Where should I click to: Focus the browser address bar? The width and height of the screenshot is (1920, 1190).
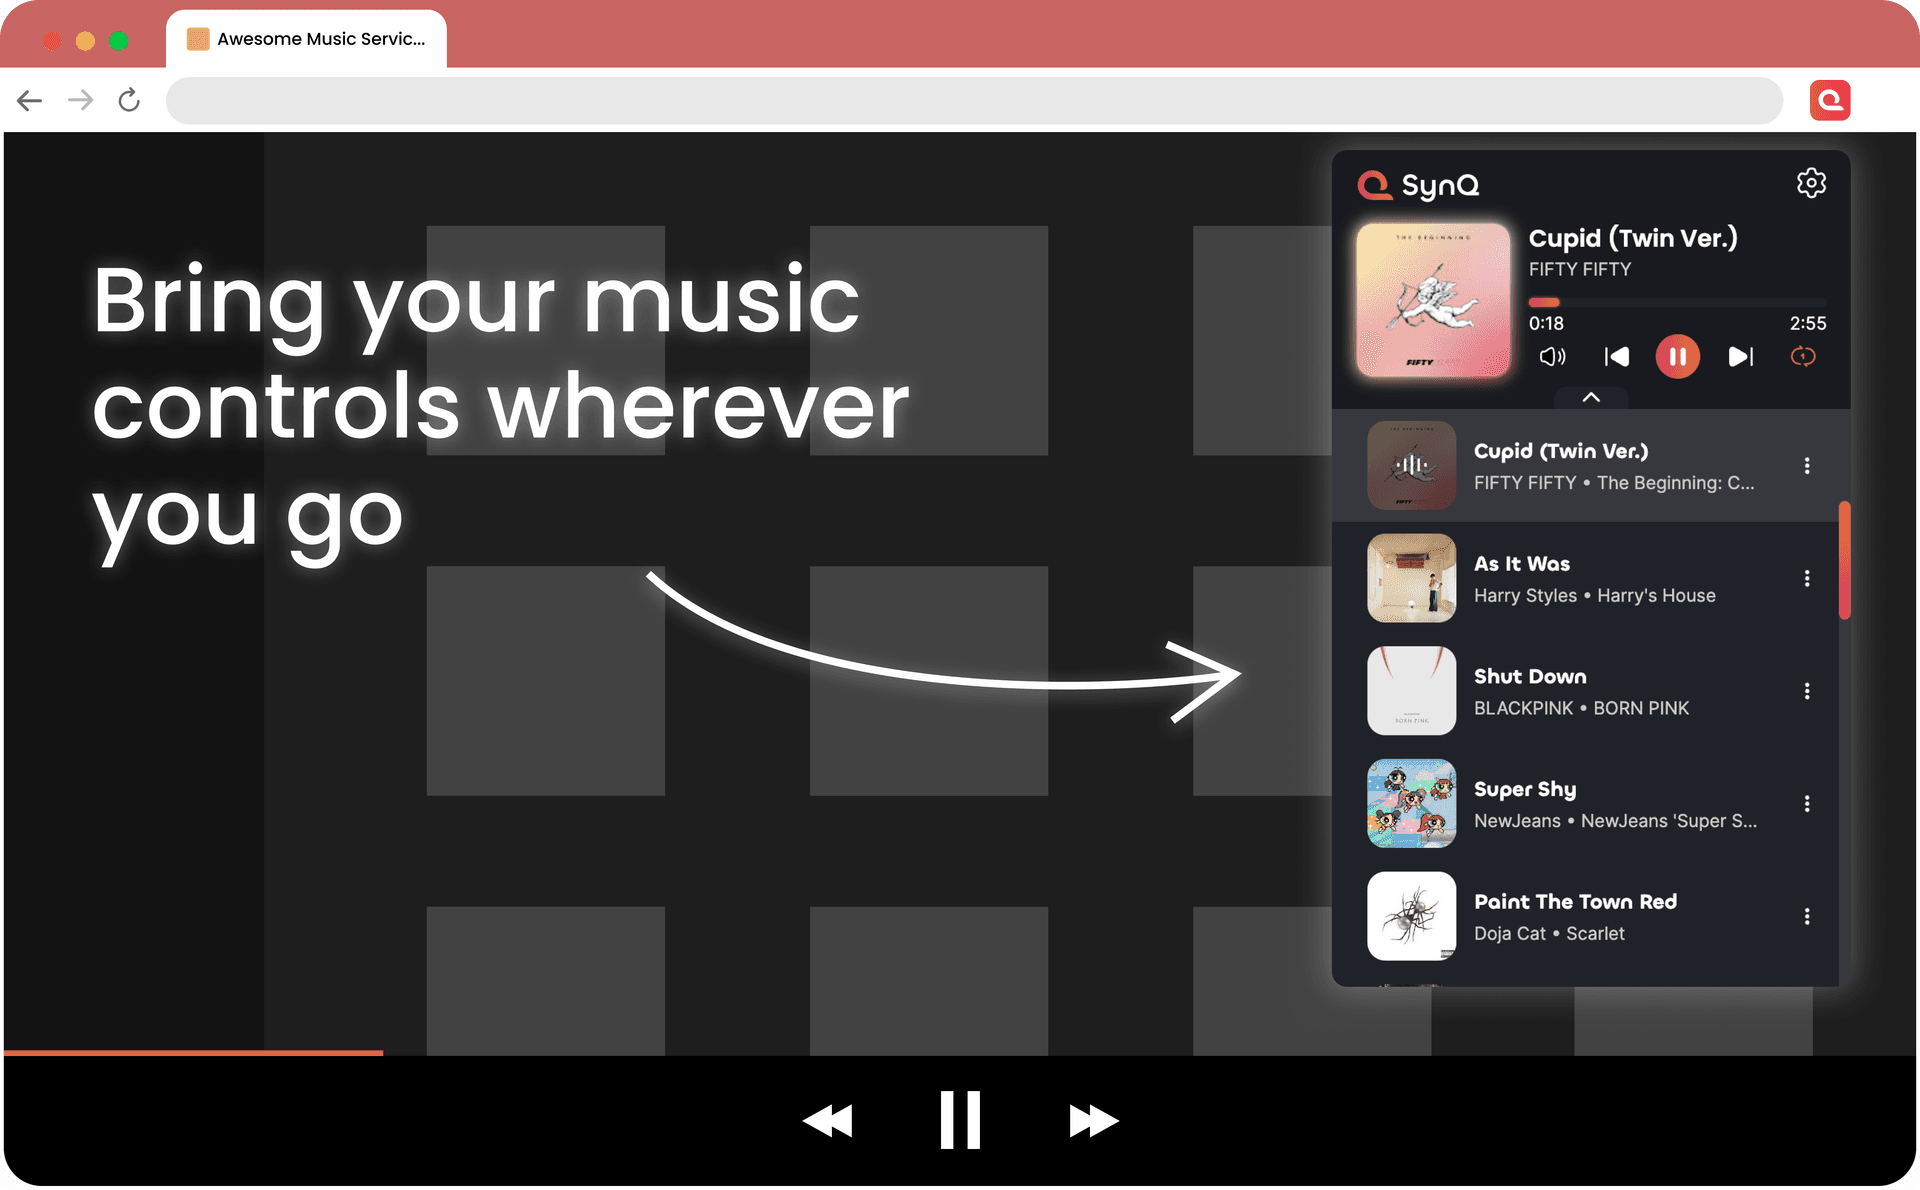974,100
